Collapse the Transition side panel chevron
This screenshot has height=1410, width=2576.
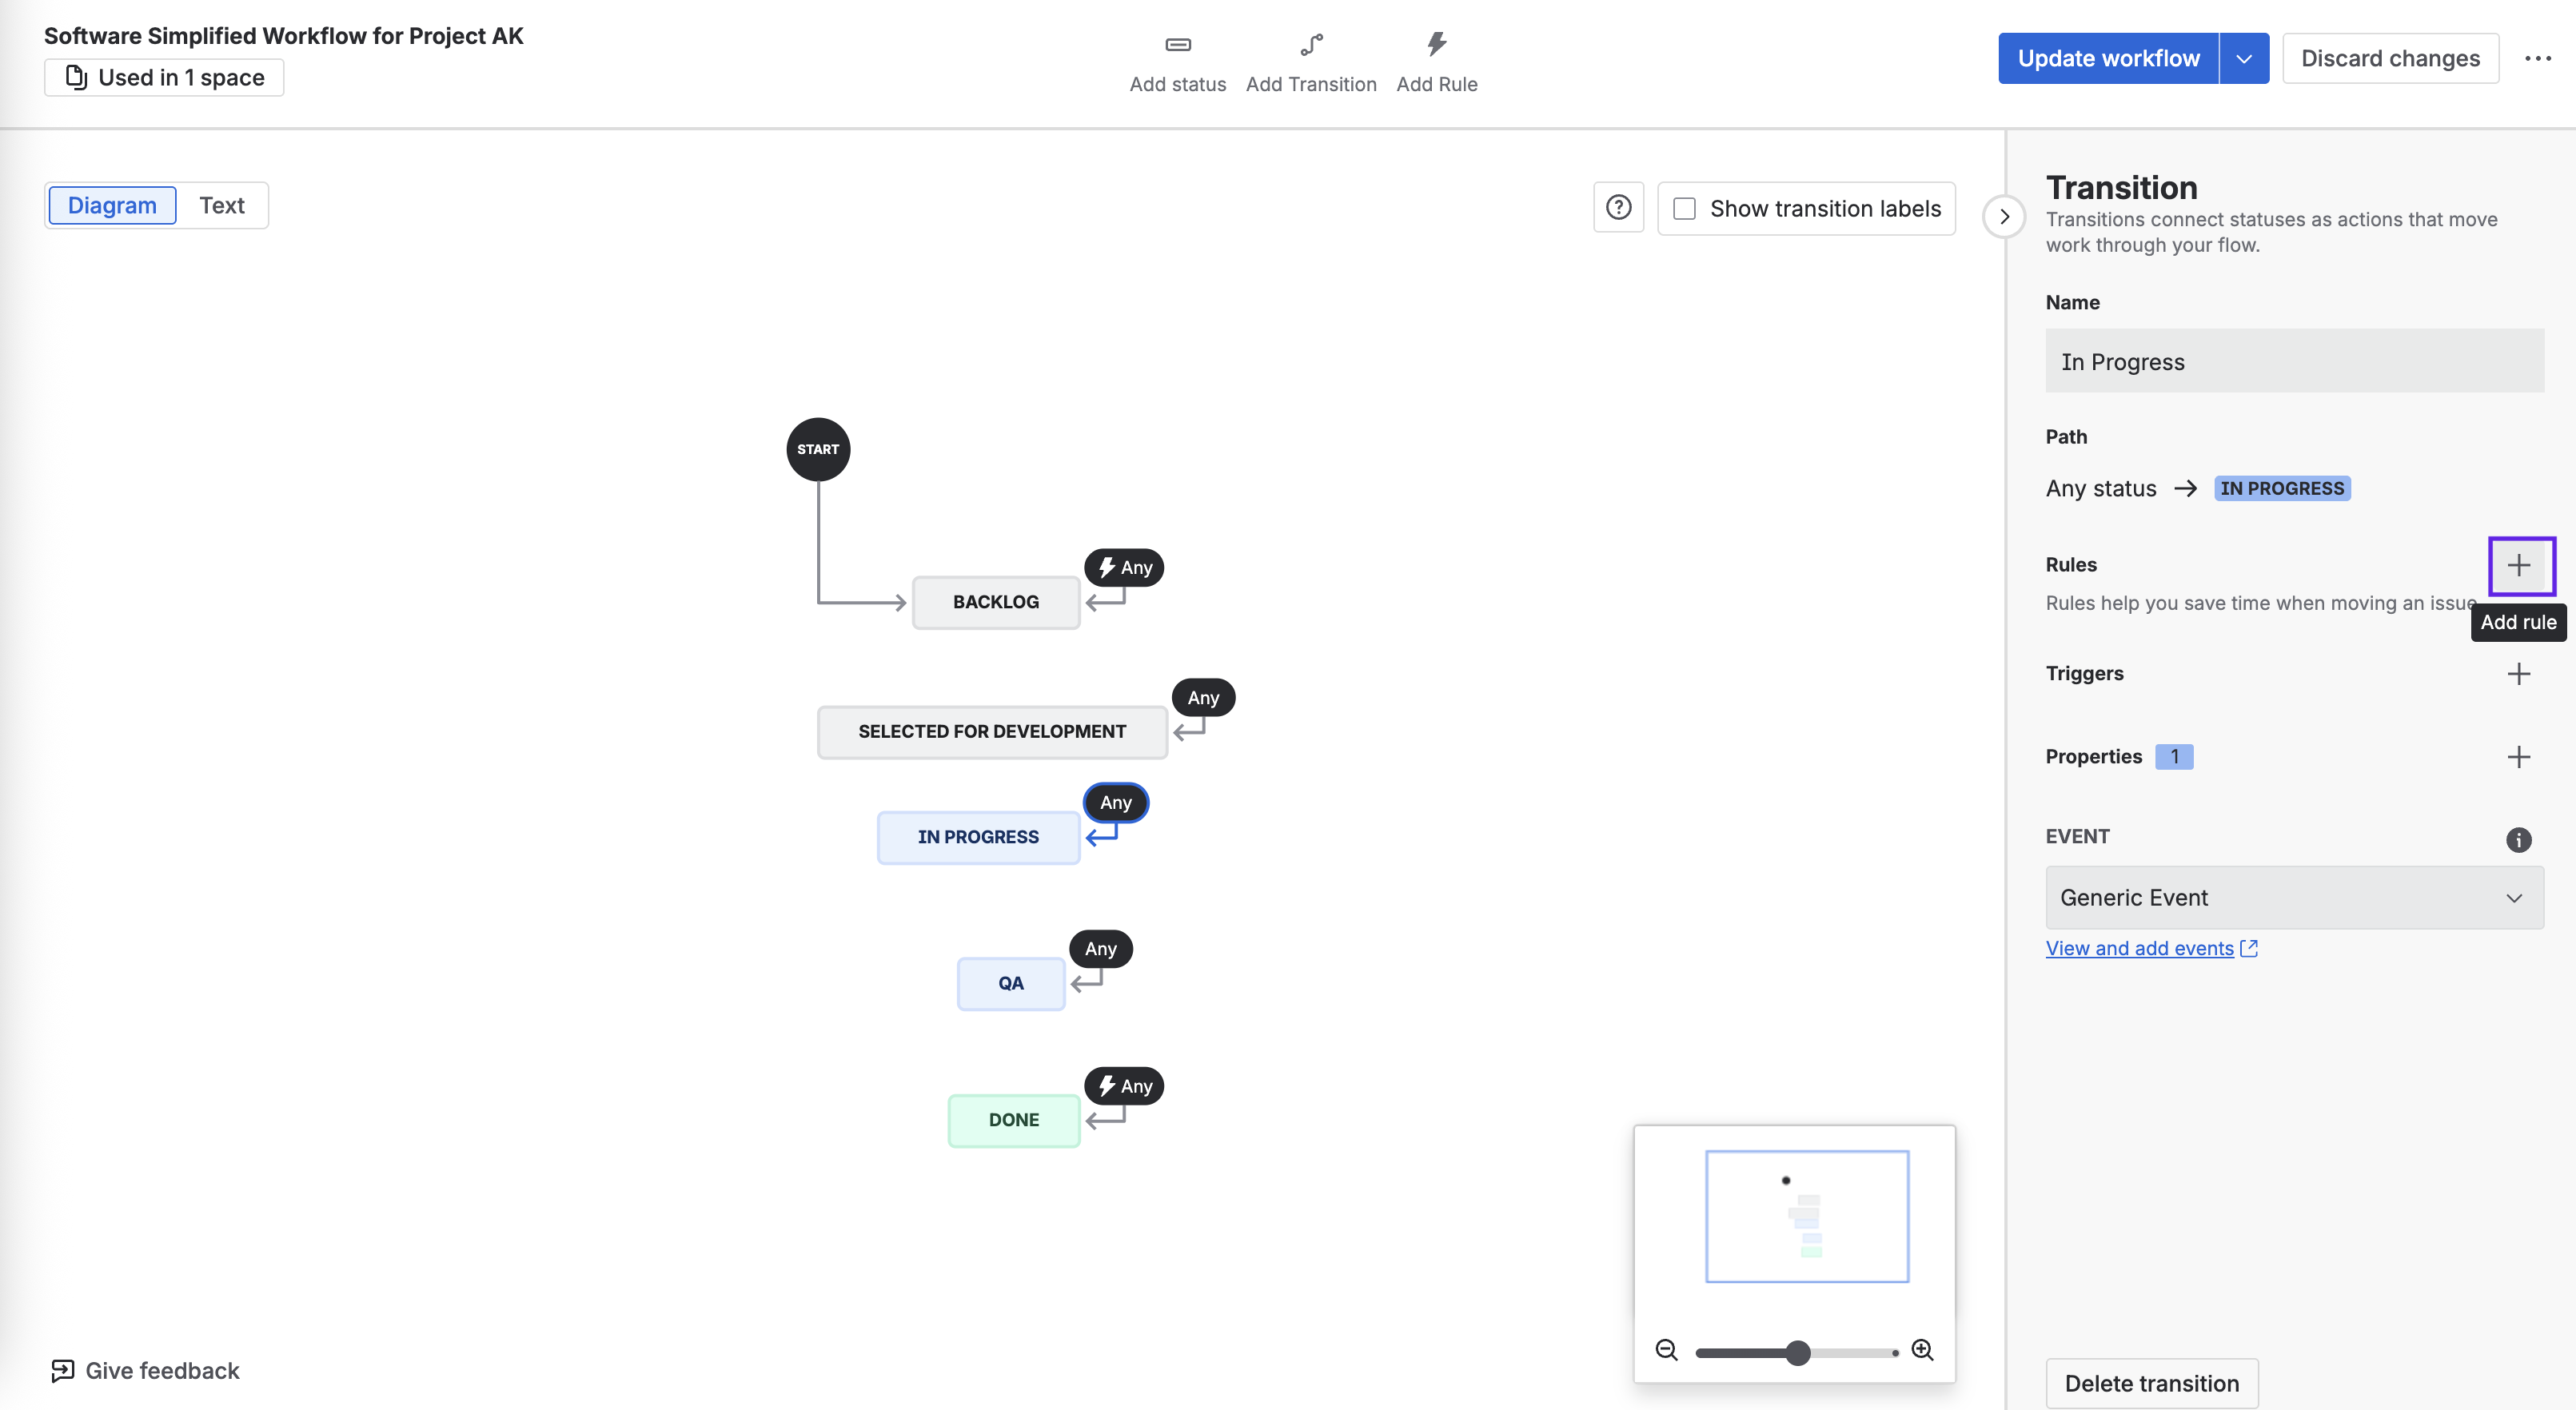[2004, 217]
